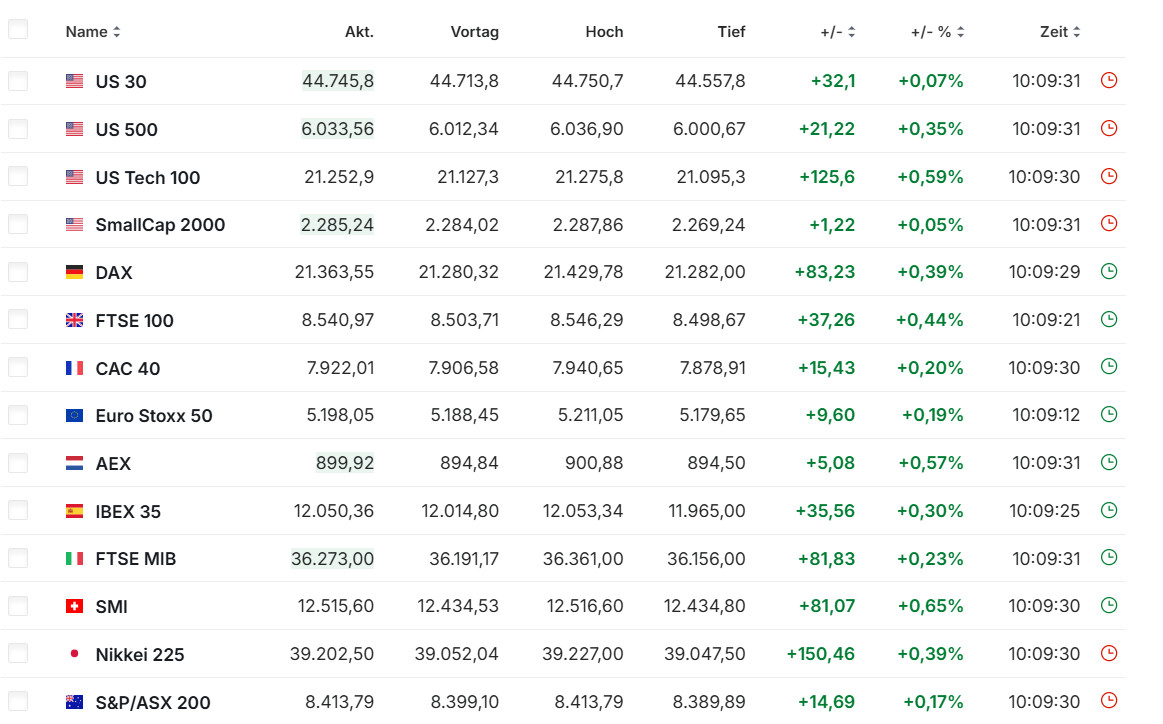
Task: Select the checkbox for CAC 40 row
Action: (x=18, y=368)
